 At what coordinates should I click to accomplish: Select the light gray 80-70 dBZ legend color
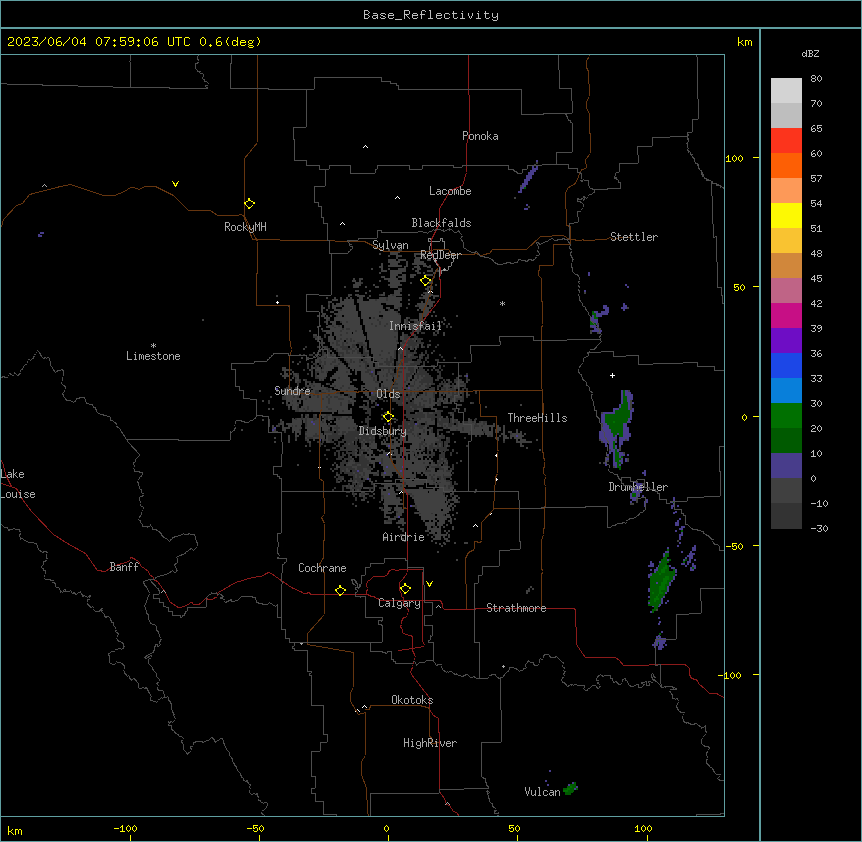tap(786, 91)
